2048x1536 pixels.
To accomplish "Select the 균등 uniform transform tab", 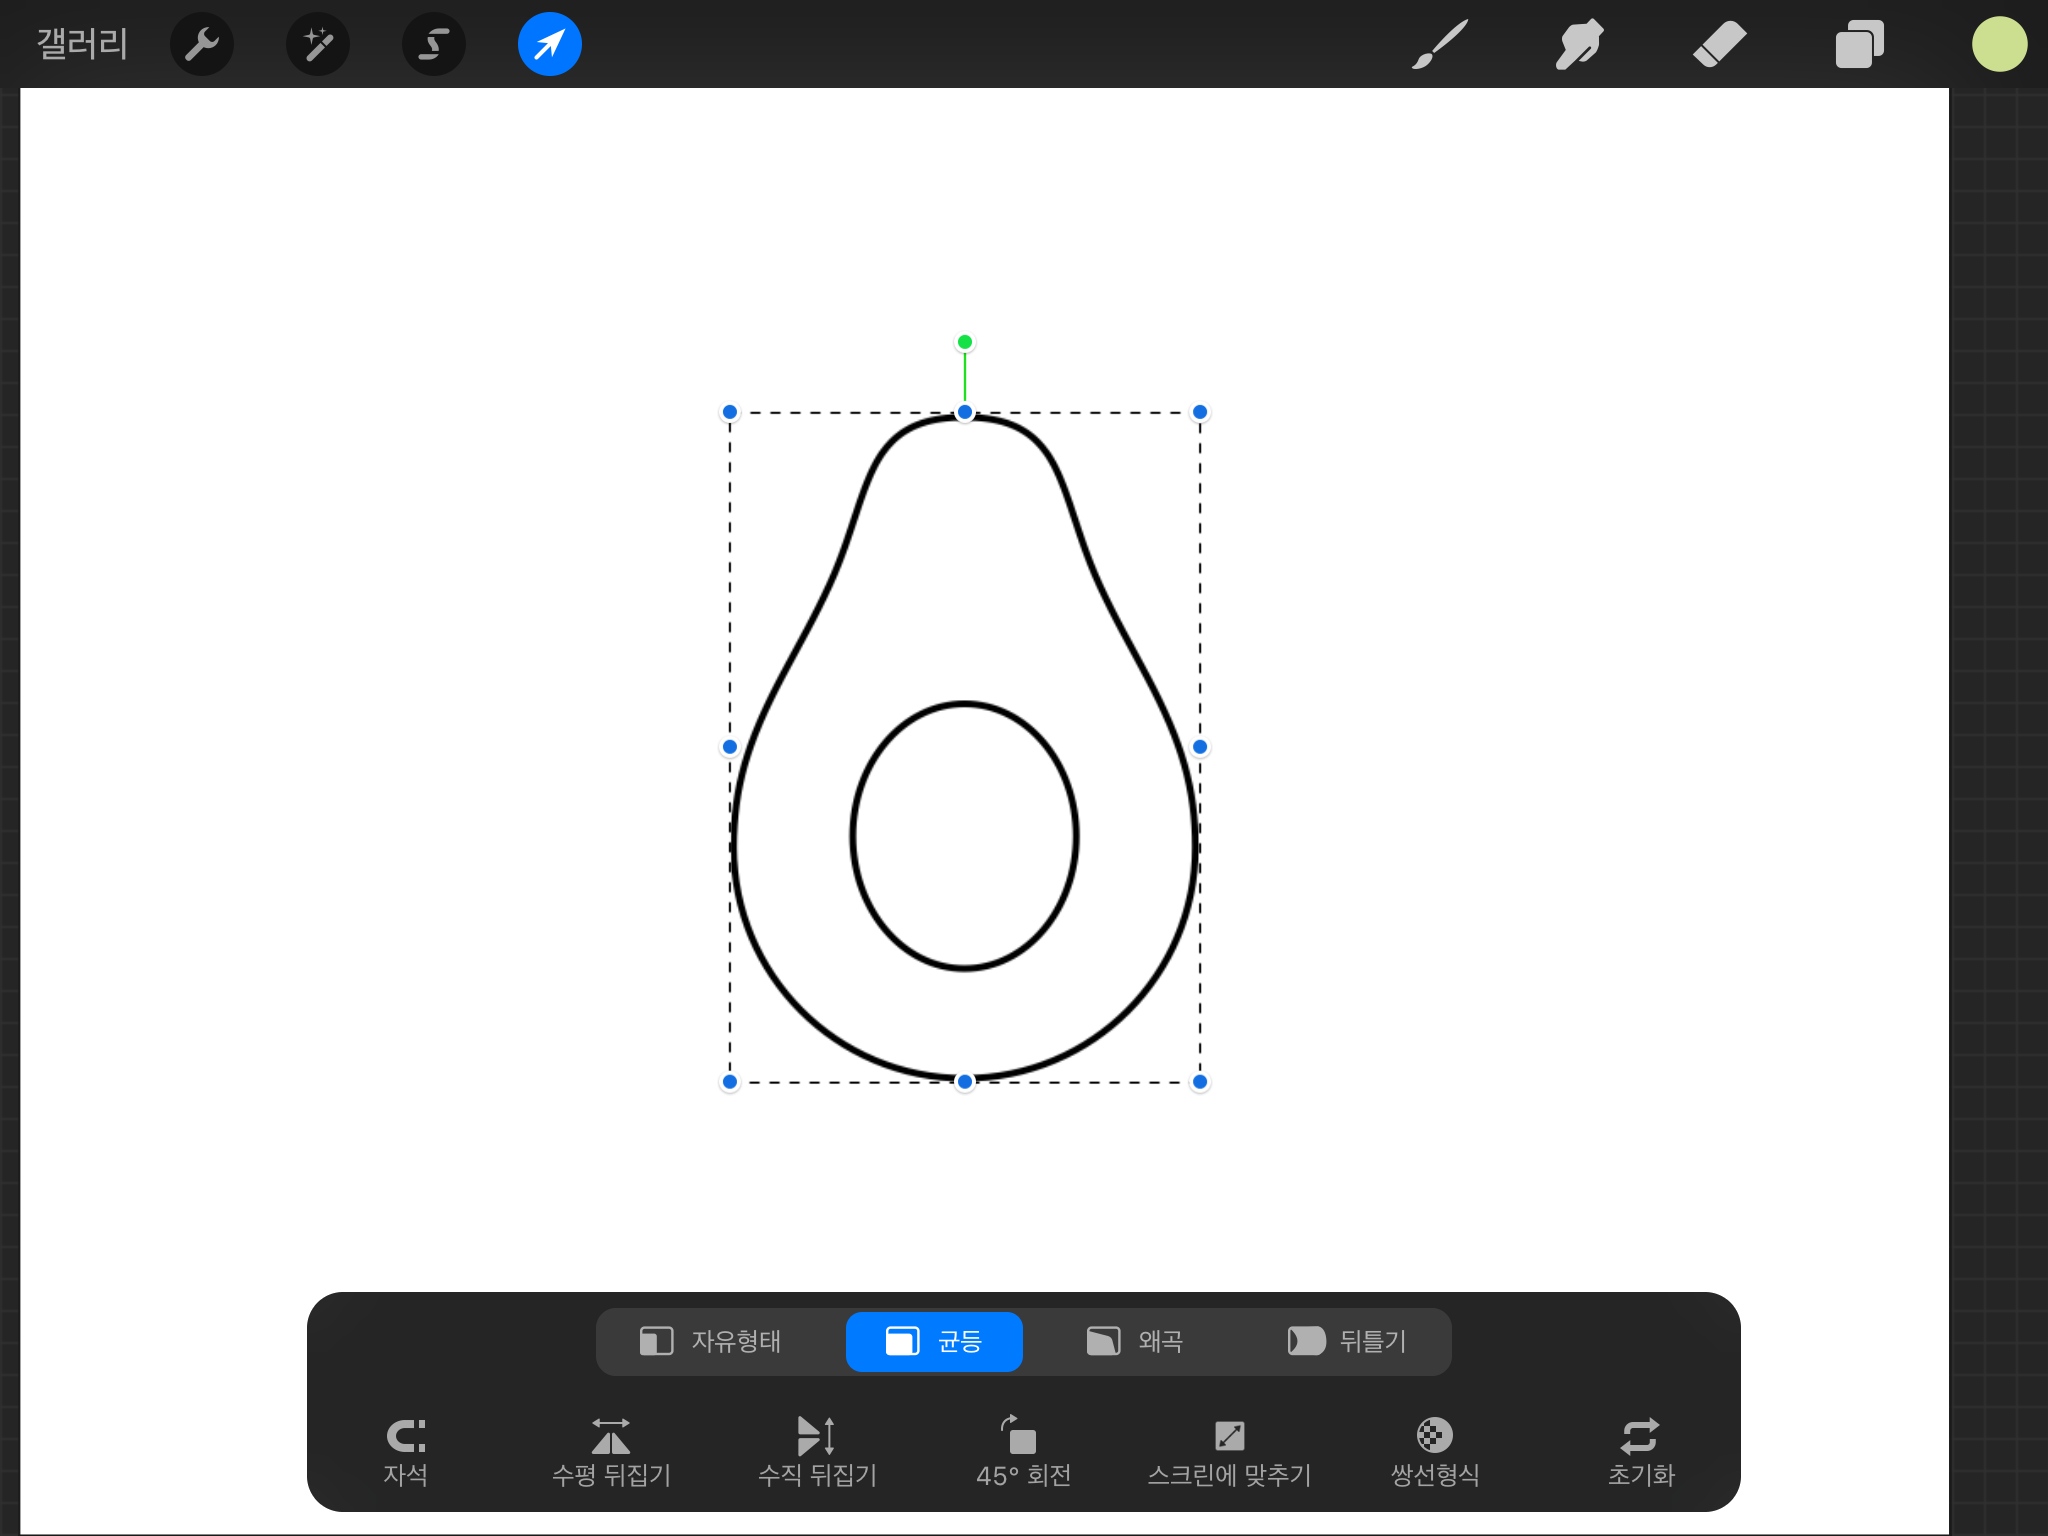I will (934, 1341).
